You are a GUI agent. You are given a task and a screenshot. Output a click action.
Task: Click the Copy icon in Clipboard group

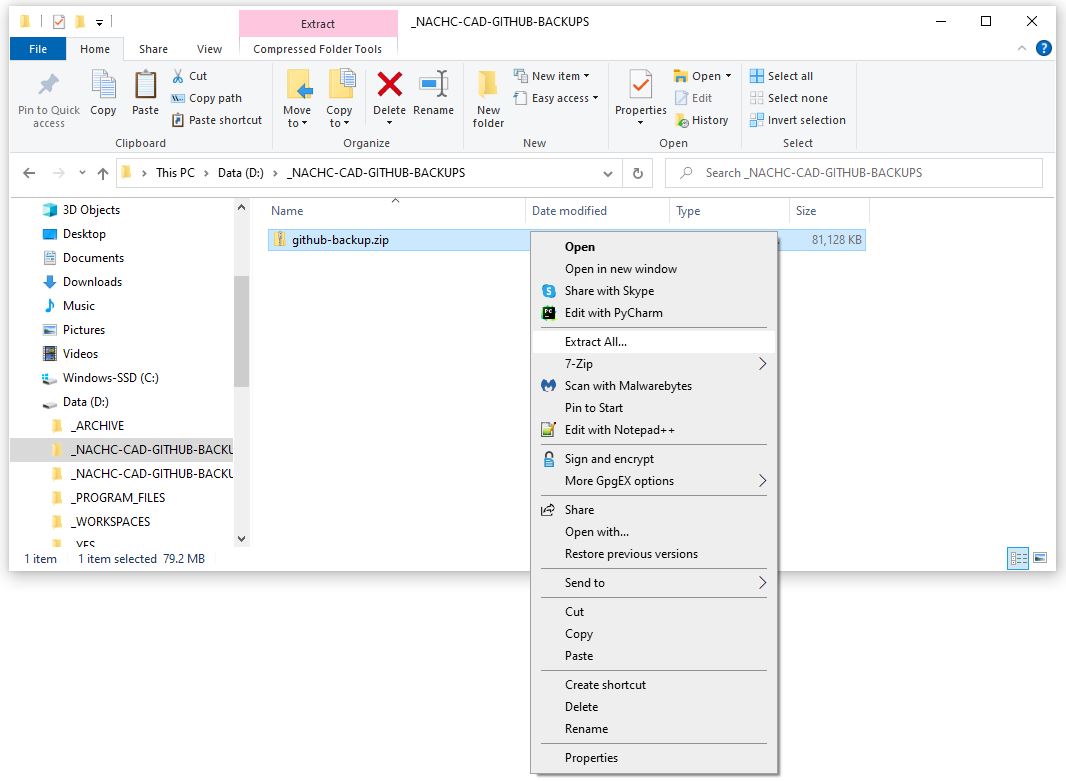pos(103,85)
